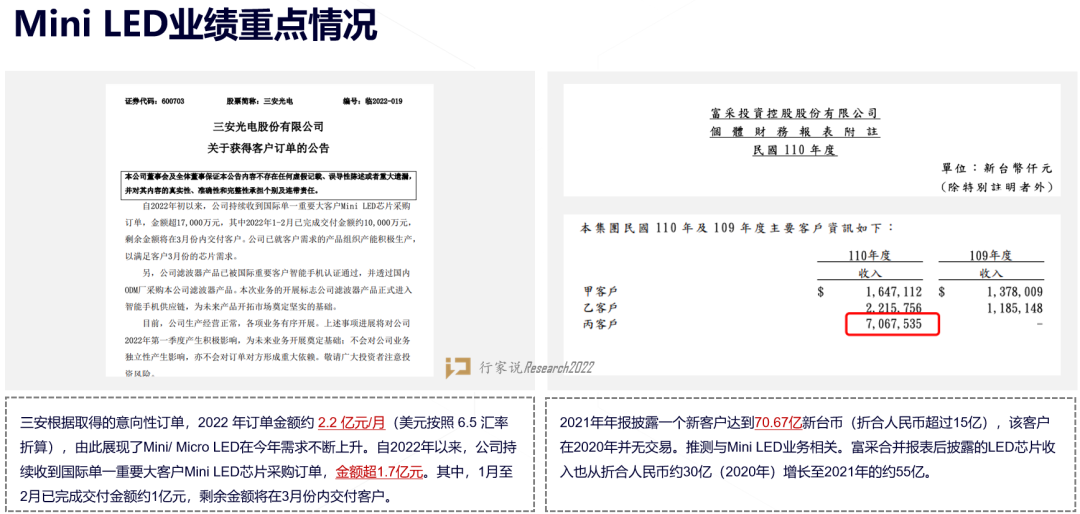The image size is (1080, 514).
Task: Click the heading "富采投資控股股份有限公司"
Action: pos(793,113)
